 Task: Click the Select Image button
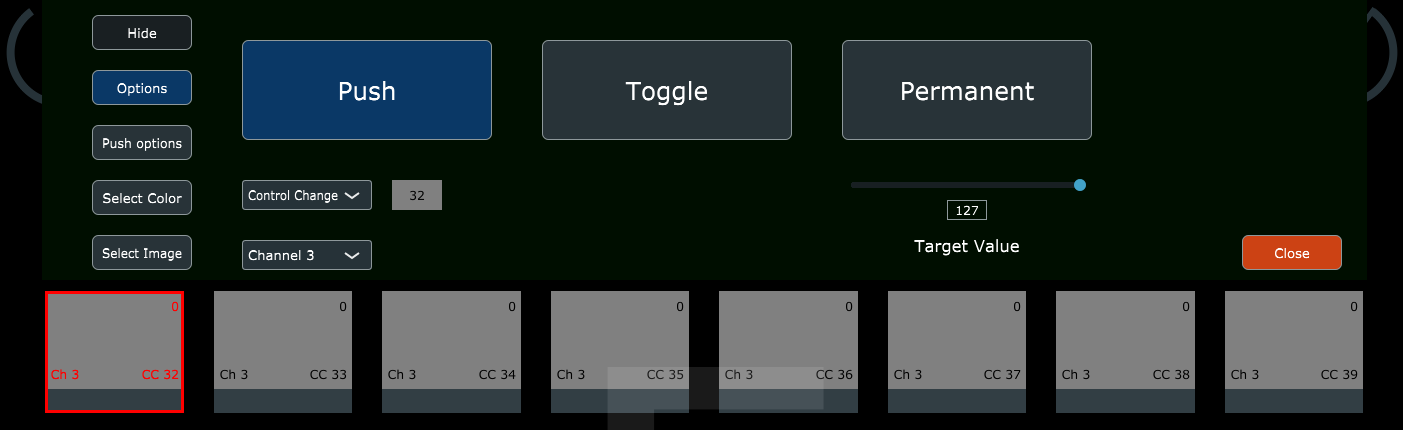(142, 253)
